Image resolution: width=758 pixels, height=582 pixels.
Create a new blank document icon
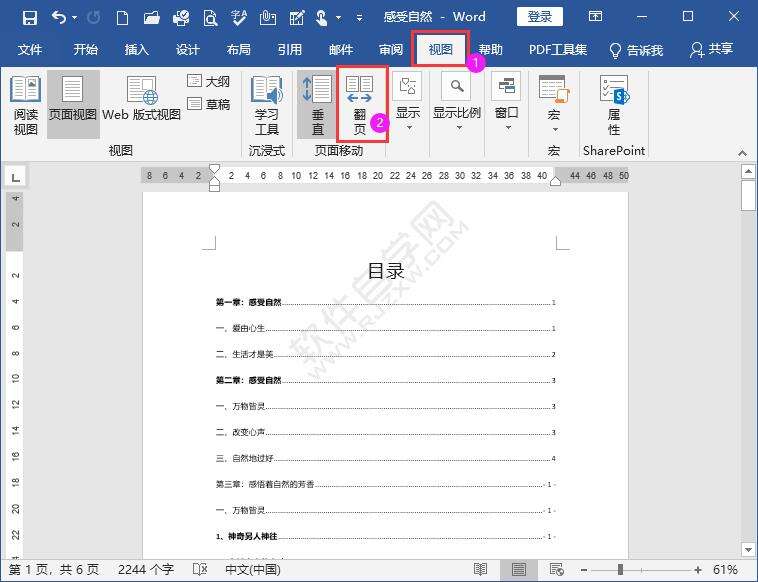[x=123, y=18]
